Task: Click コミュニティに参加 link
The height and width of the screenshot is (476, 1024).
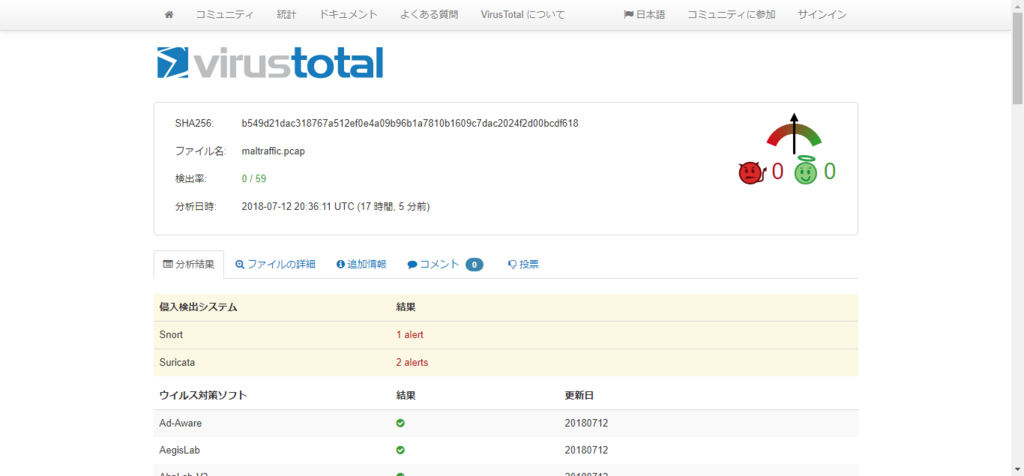Action: (x=731, y=14)
